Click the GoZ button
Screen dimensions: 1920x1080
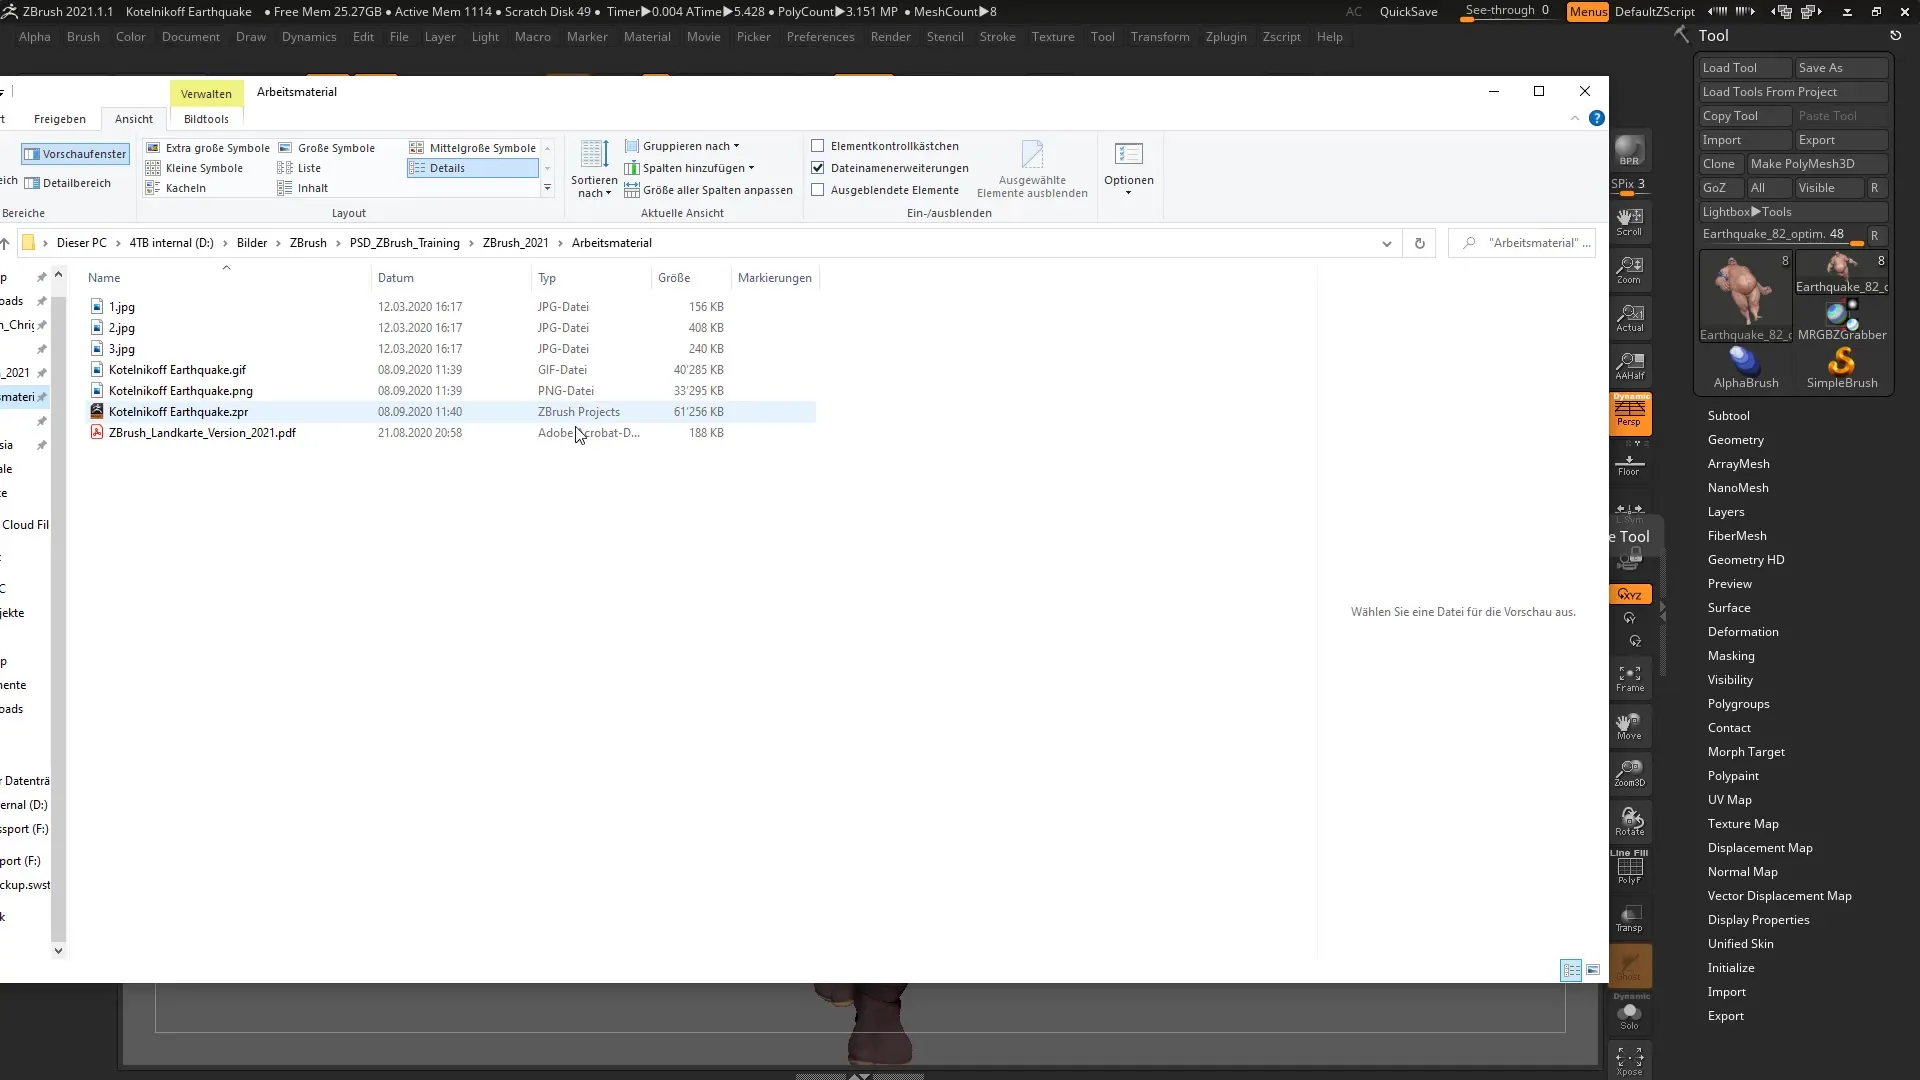pyautogui.click(x=1721, y=188)
